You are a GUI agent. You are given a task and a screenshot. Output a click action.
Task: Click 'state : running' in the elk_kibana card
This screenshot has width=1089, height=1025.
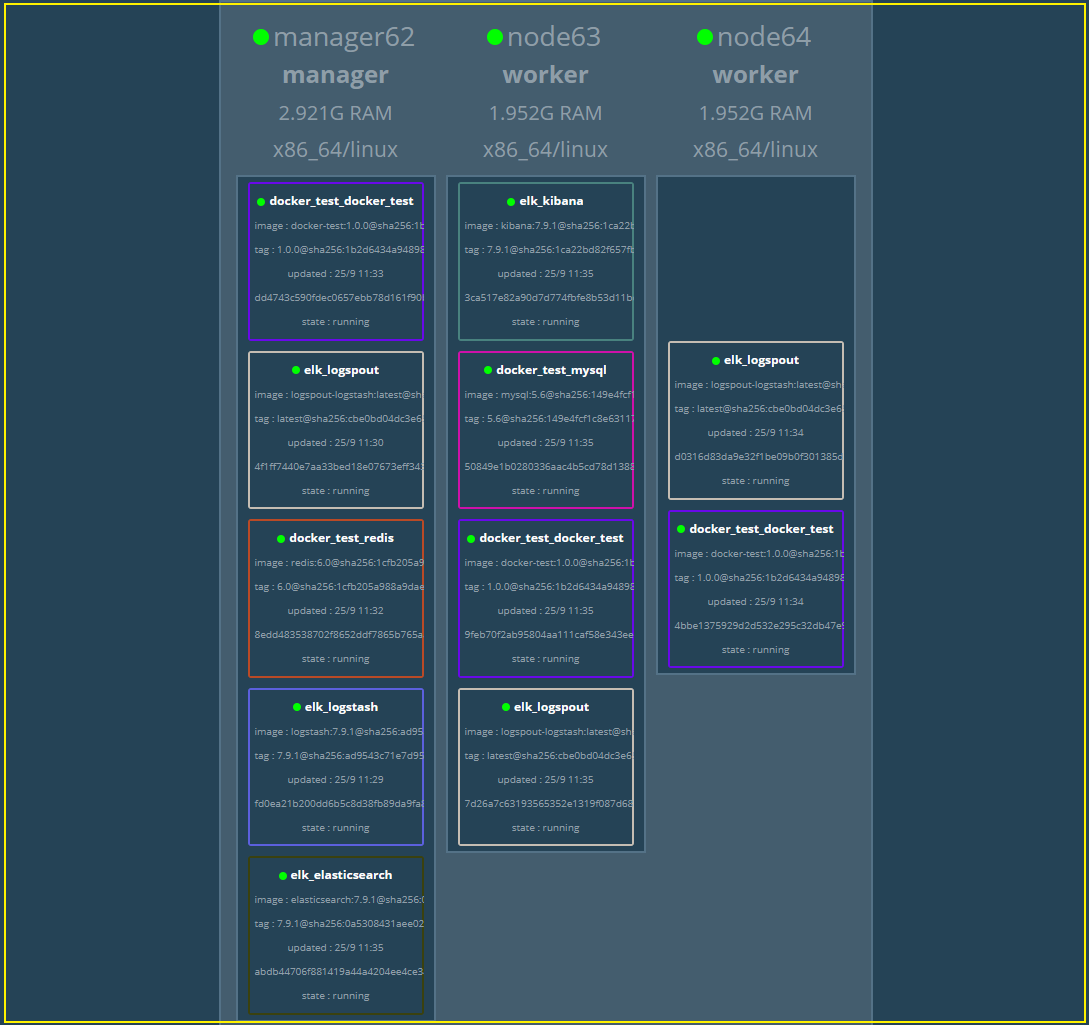click(545, 322)
